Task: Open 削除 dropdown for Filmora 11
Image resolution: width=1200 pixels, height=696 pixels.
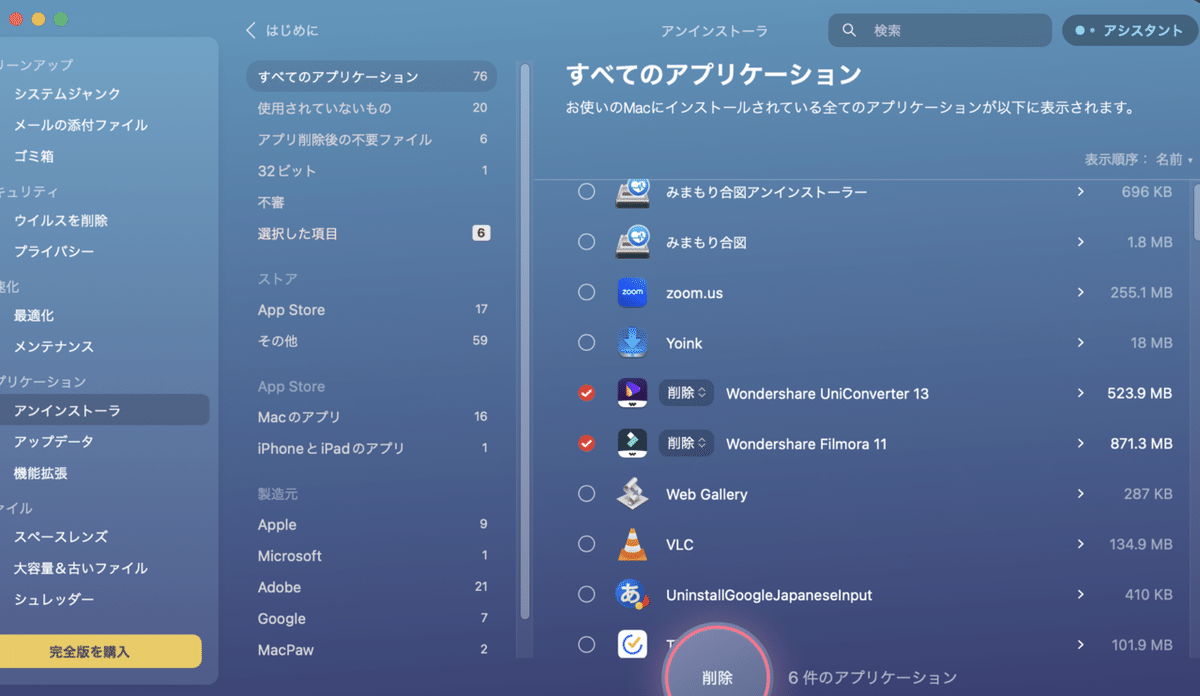Action: 686,443
